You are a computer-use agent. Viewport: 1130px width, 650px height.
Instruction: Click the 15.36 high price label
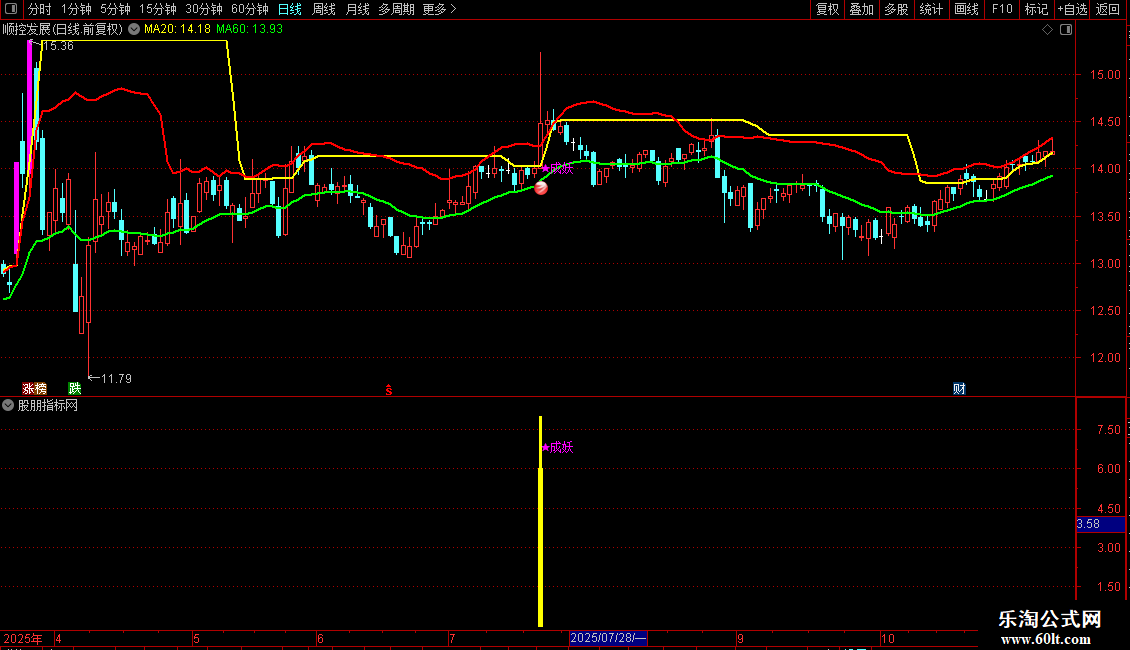[x=58, y=46]
